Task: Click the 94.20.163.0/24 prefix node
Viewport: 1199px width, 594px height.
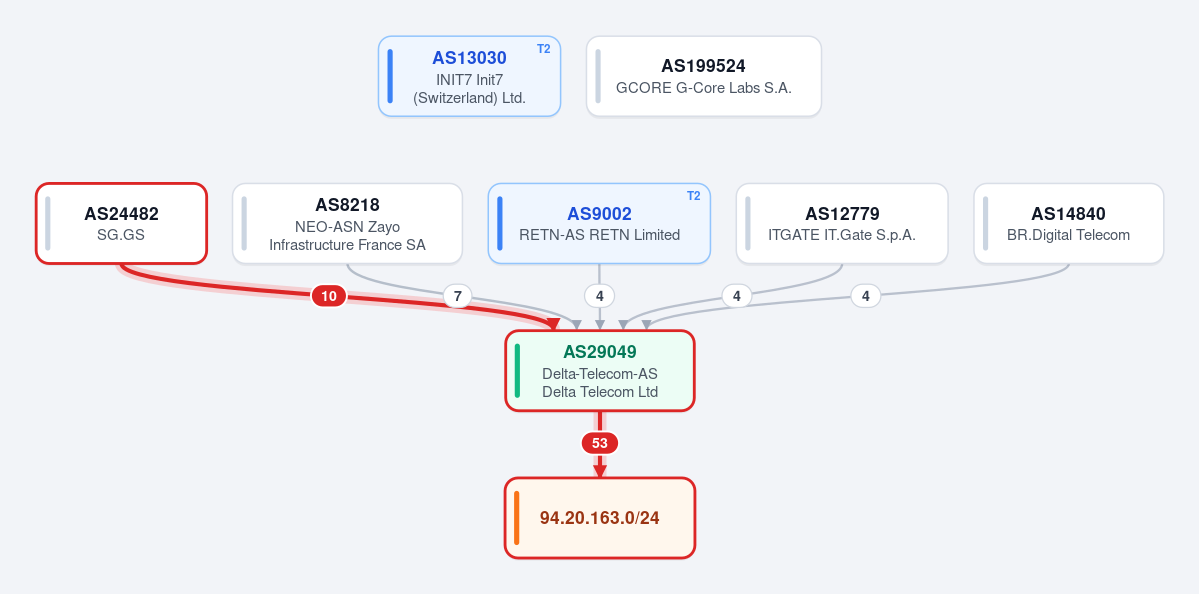Action: tap(600, 518)
